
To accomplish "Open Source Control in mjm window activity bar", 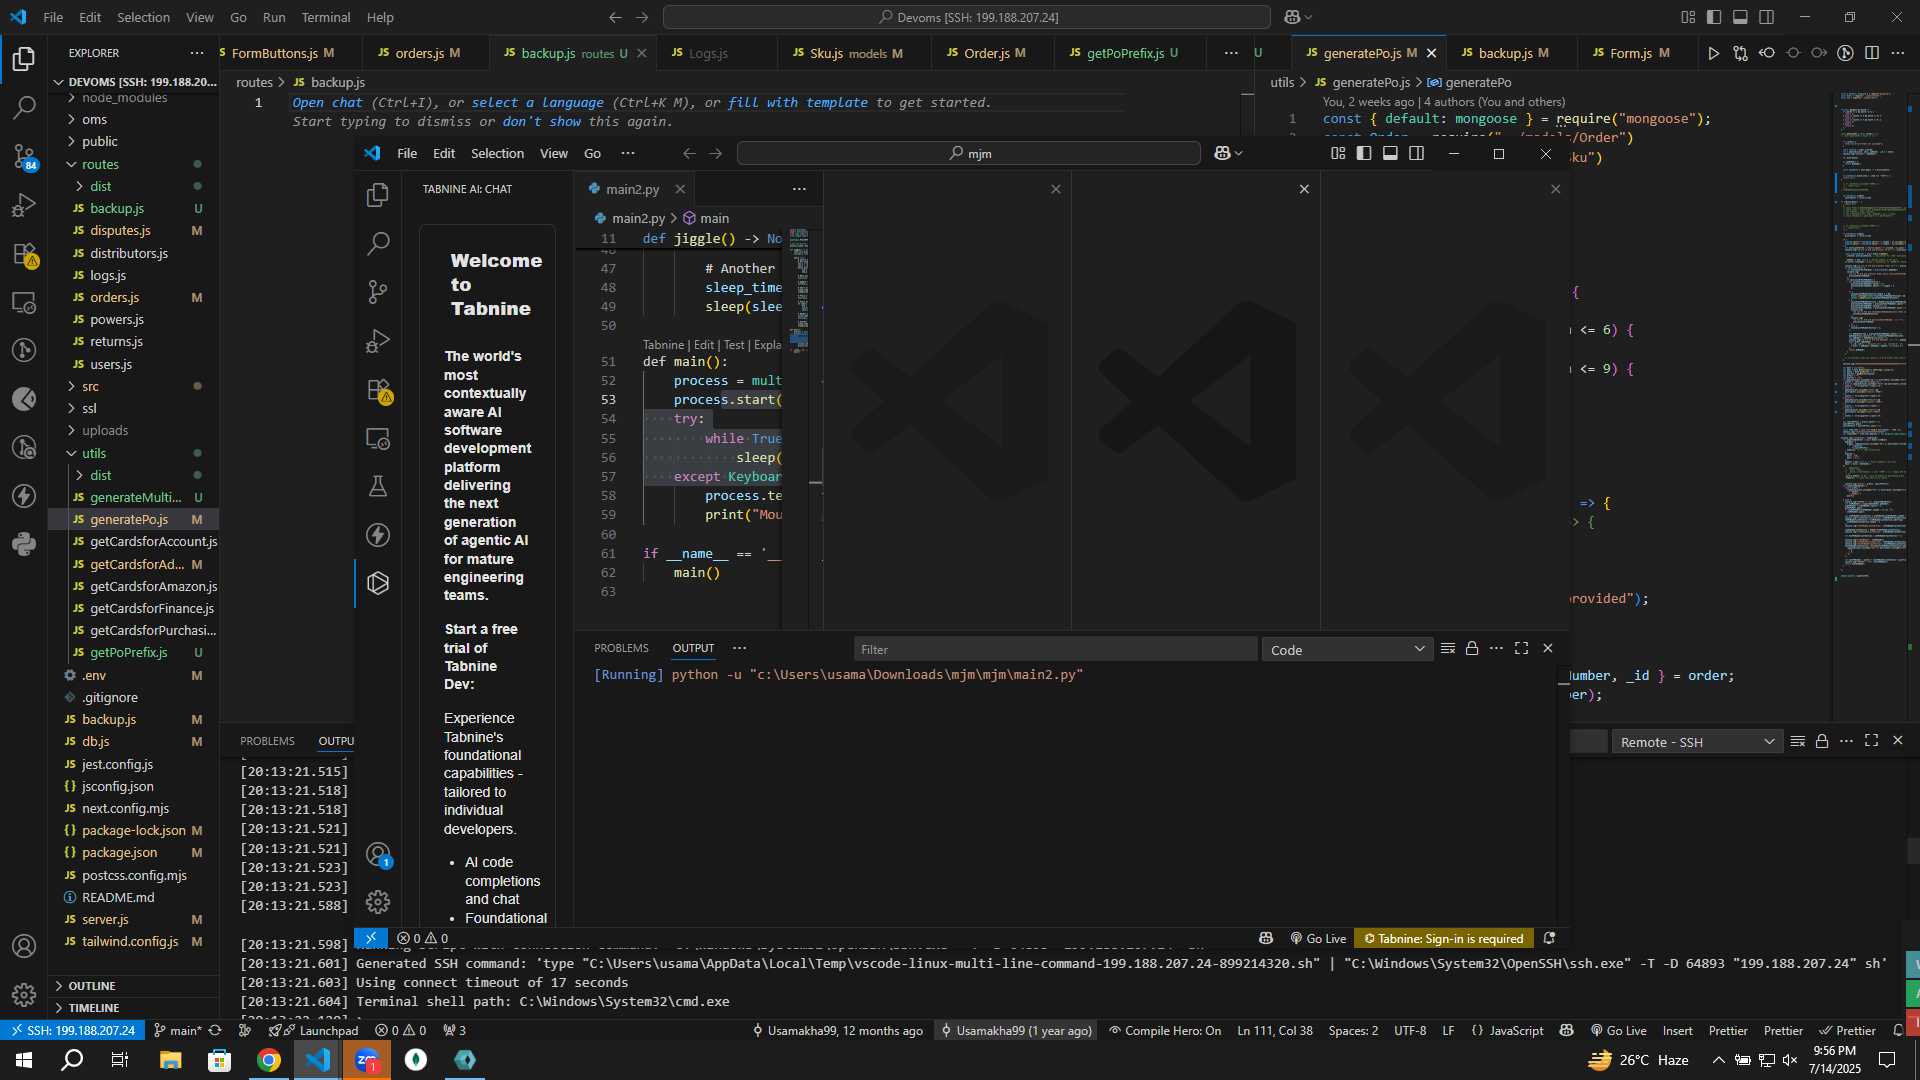I will (x=378, y=292).
